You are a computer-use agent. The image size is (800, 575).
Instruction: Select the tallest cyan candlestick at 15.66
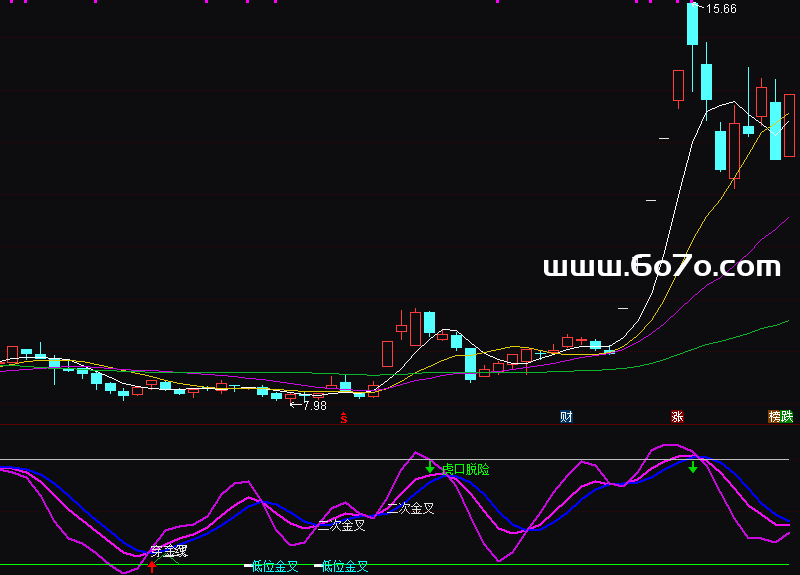tap(692, 24)
